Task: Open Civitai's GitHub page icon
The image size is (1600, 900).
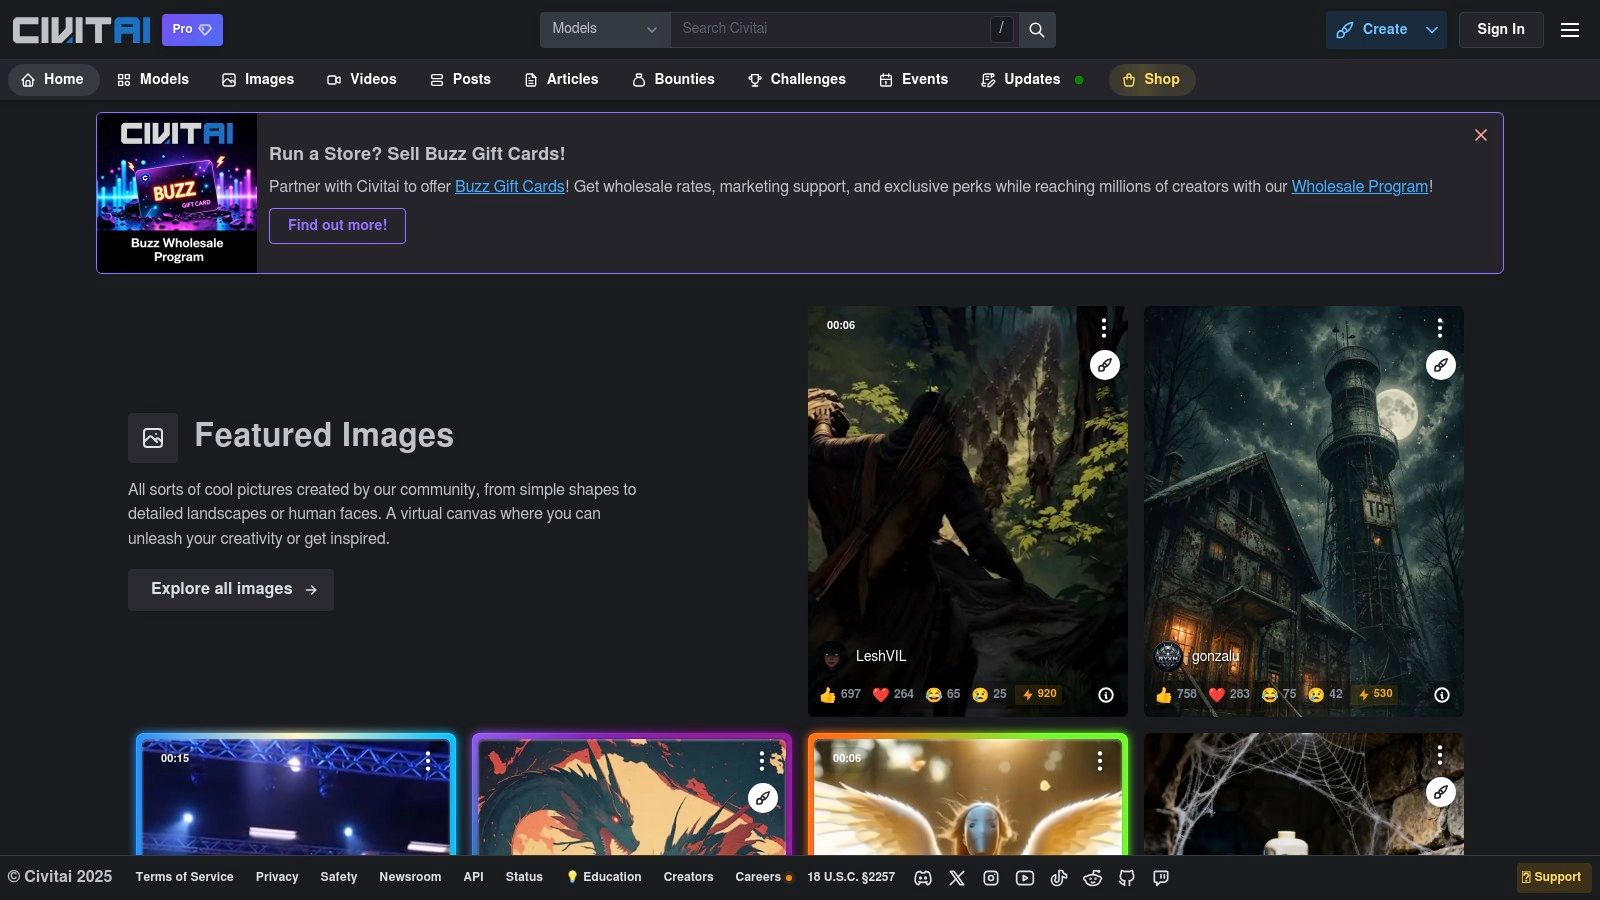Action: (1127, 878)
